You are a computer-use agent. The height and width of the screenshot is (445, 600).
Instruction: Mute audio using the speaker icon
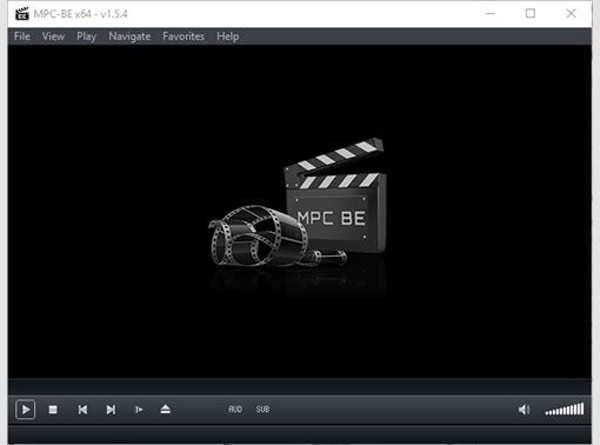coord(524,410)
